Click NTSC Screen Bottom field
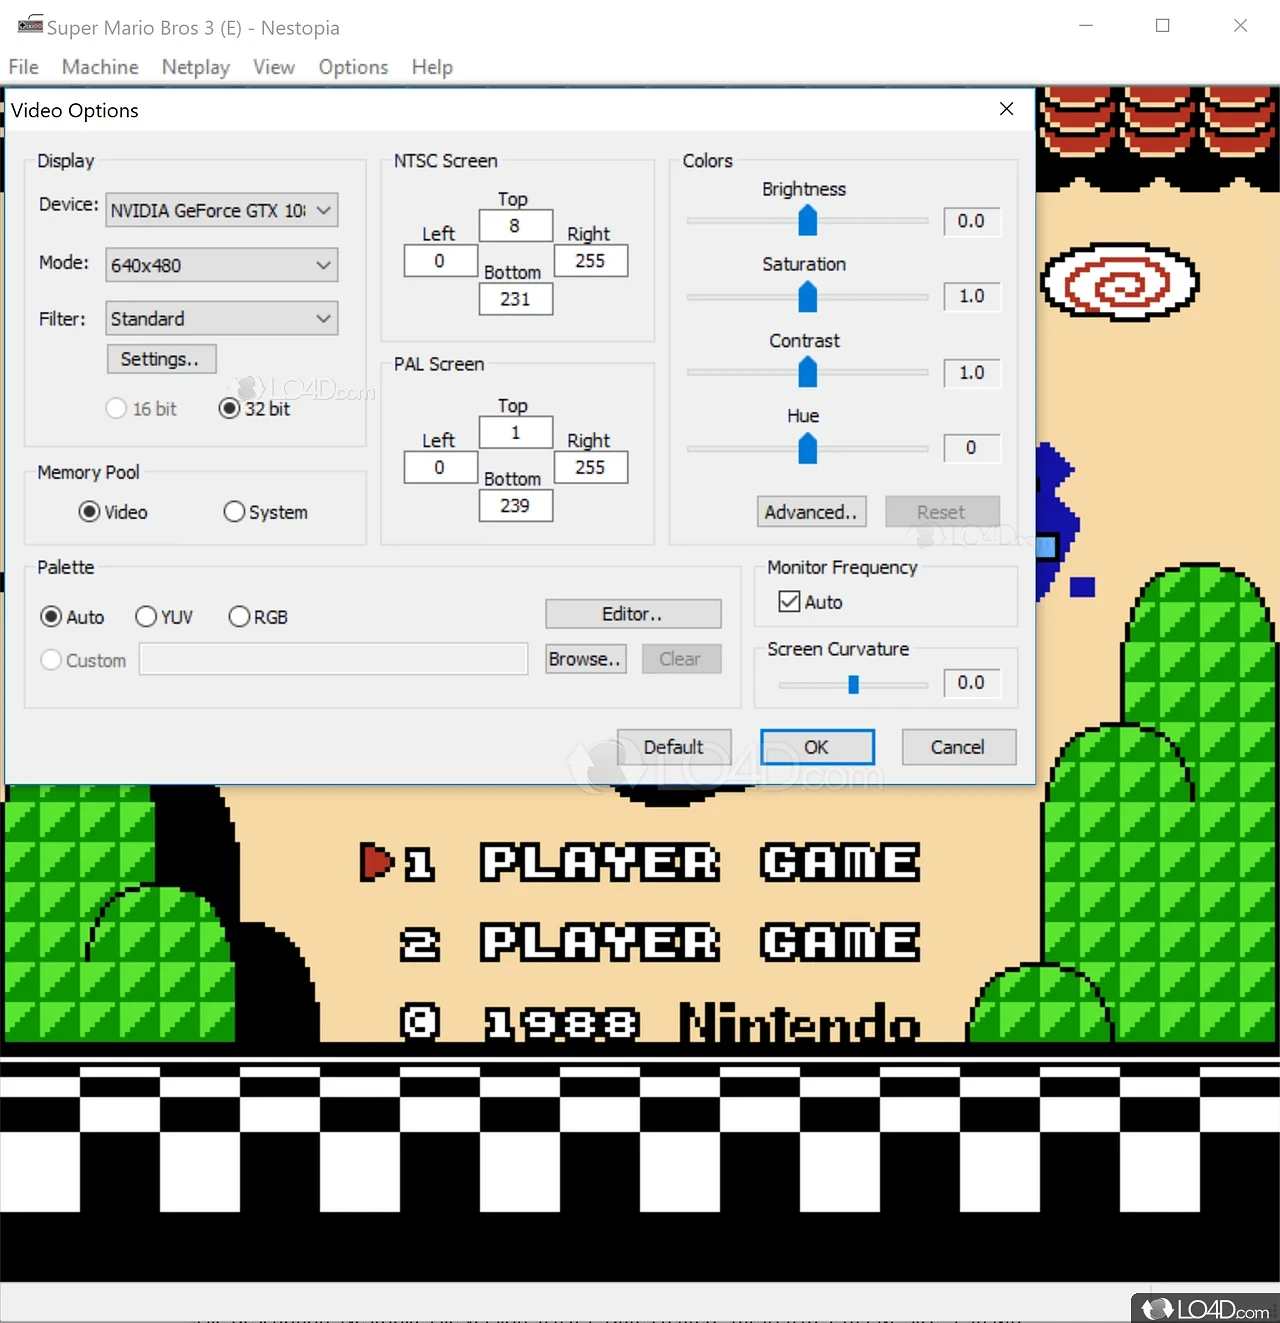Viewport: 1280px width, 1323px height. (x=515, y=299)
